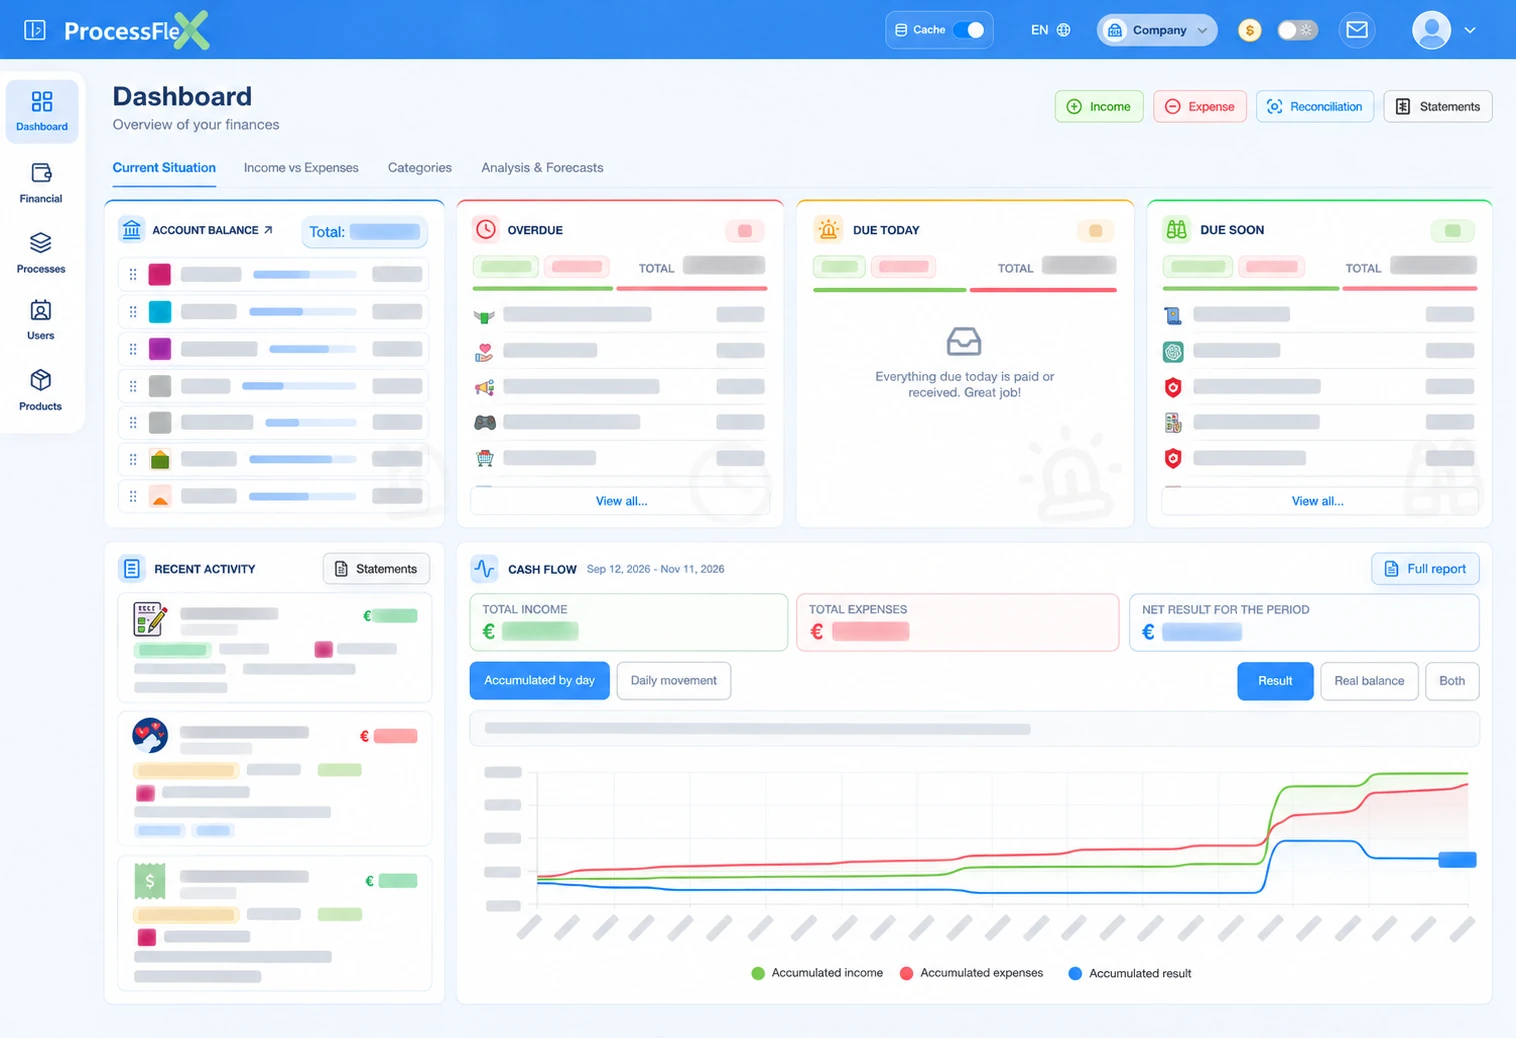Click the Recent Activity list icon
This screenshot has width=1516, height=1038.
pos(132,569)
